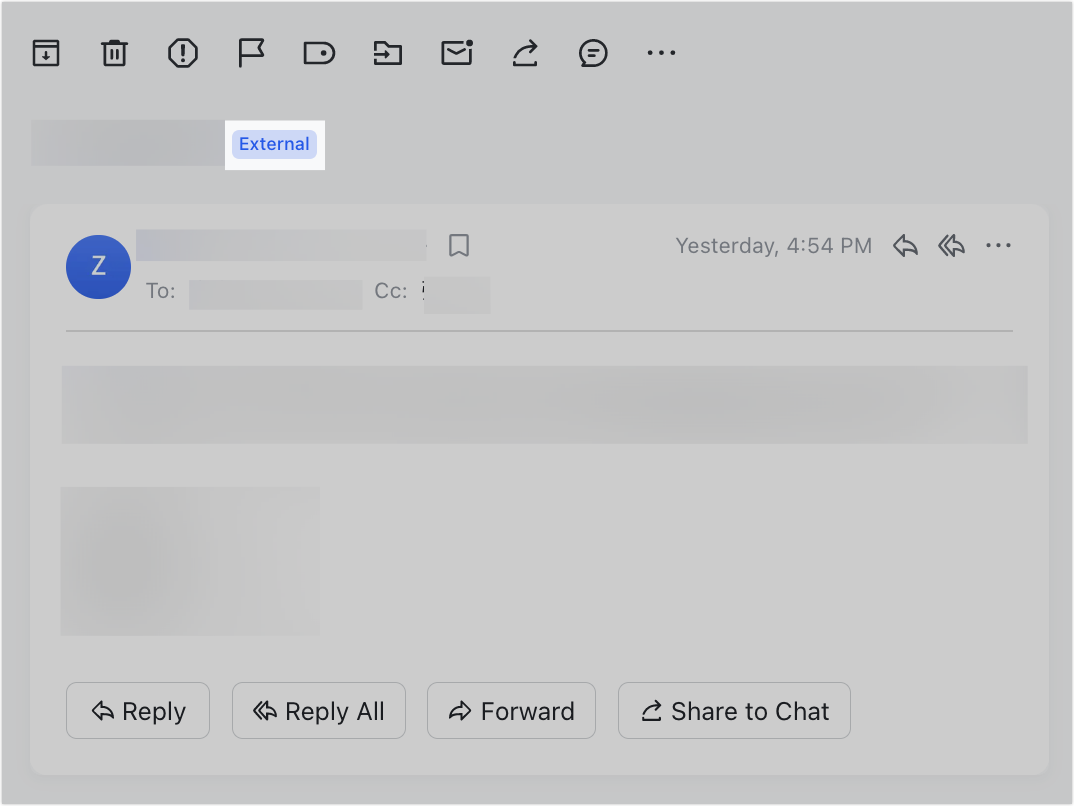This screenshot has width=1074, height=806.
Task: Apply a tag to the email
Action: tap(319, 53)
